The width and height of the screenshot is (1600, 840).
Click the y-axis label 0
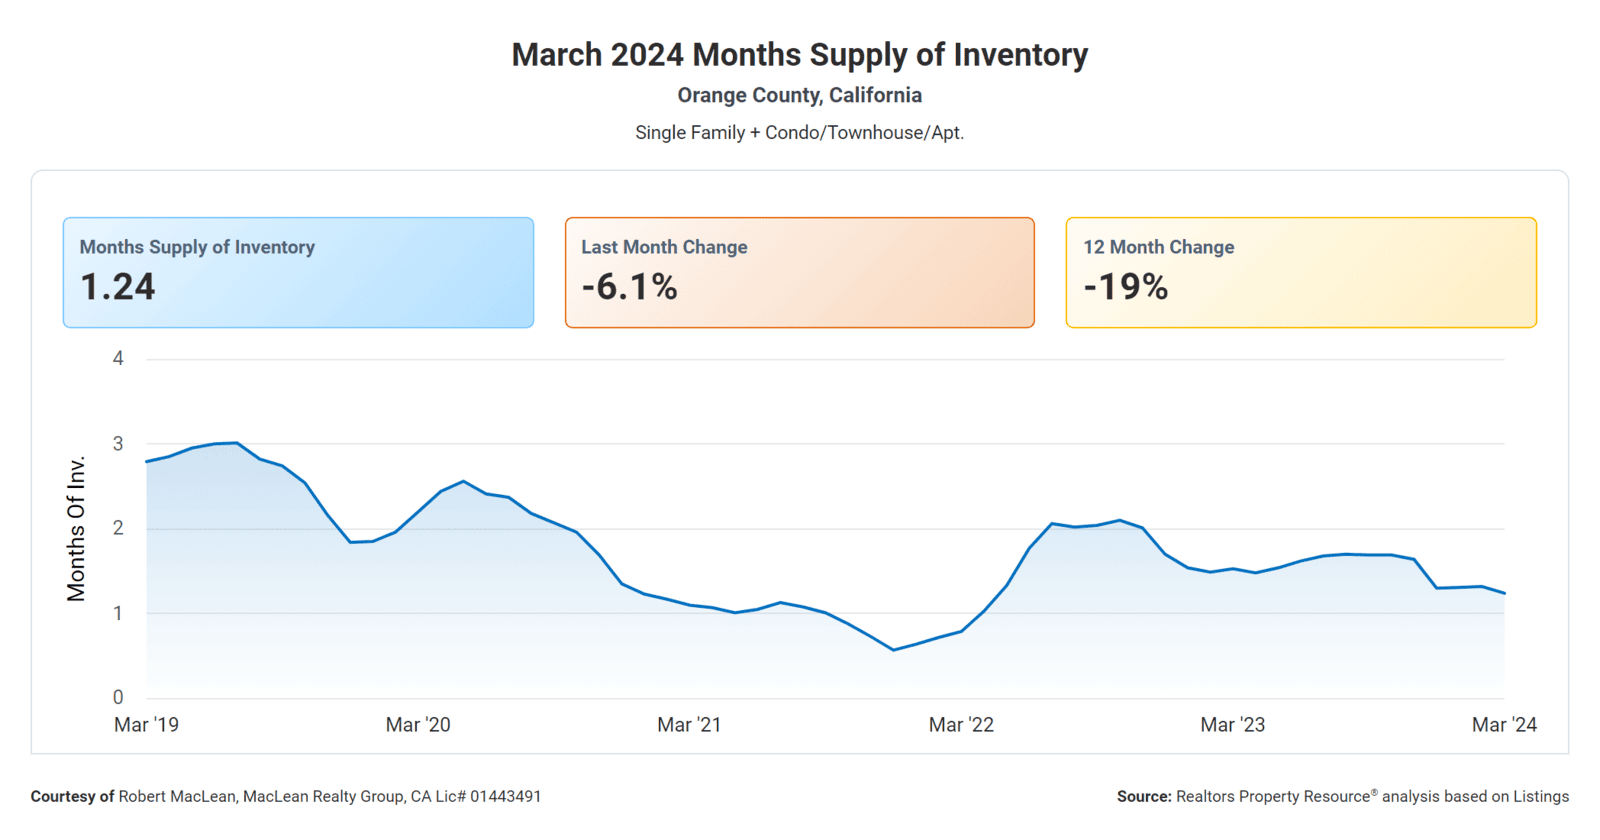(x=118, y=697)
